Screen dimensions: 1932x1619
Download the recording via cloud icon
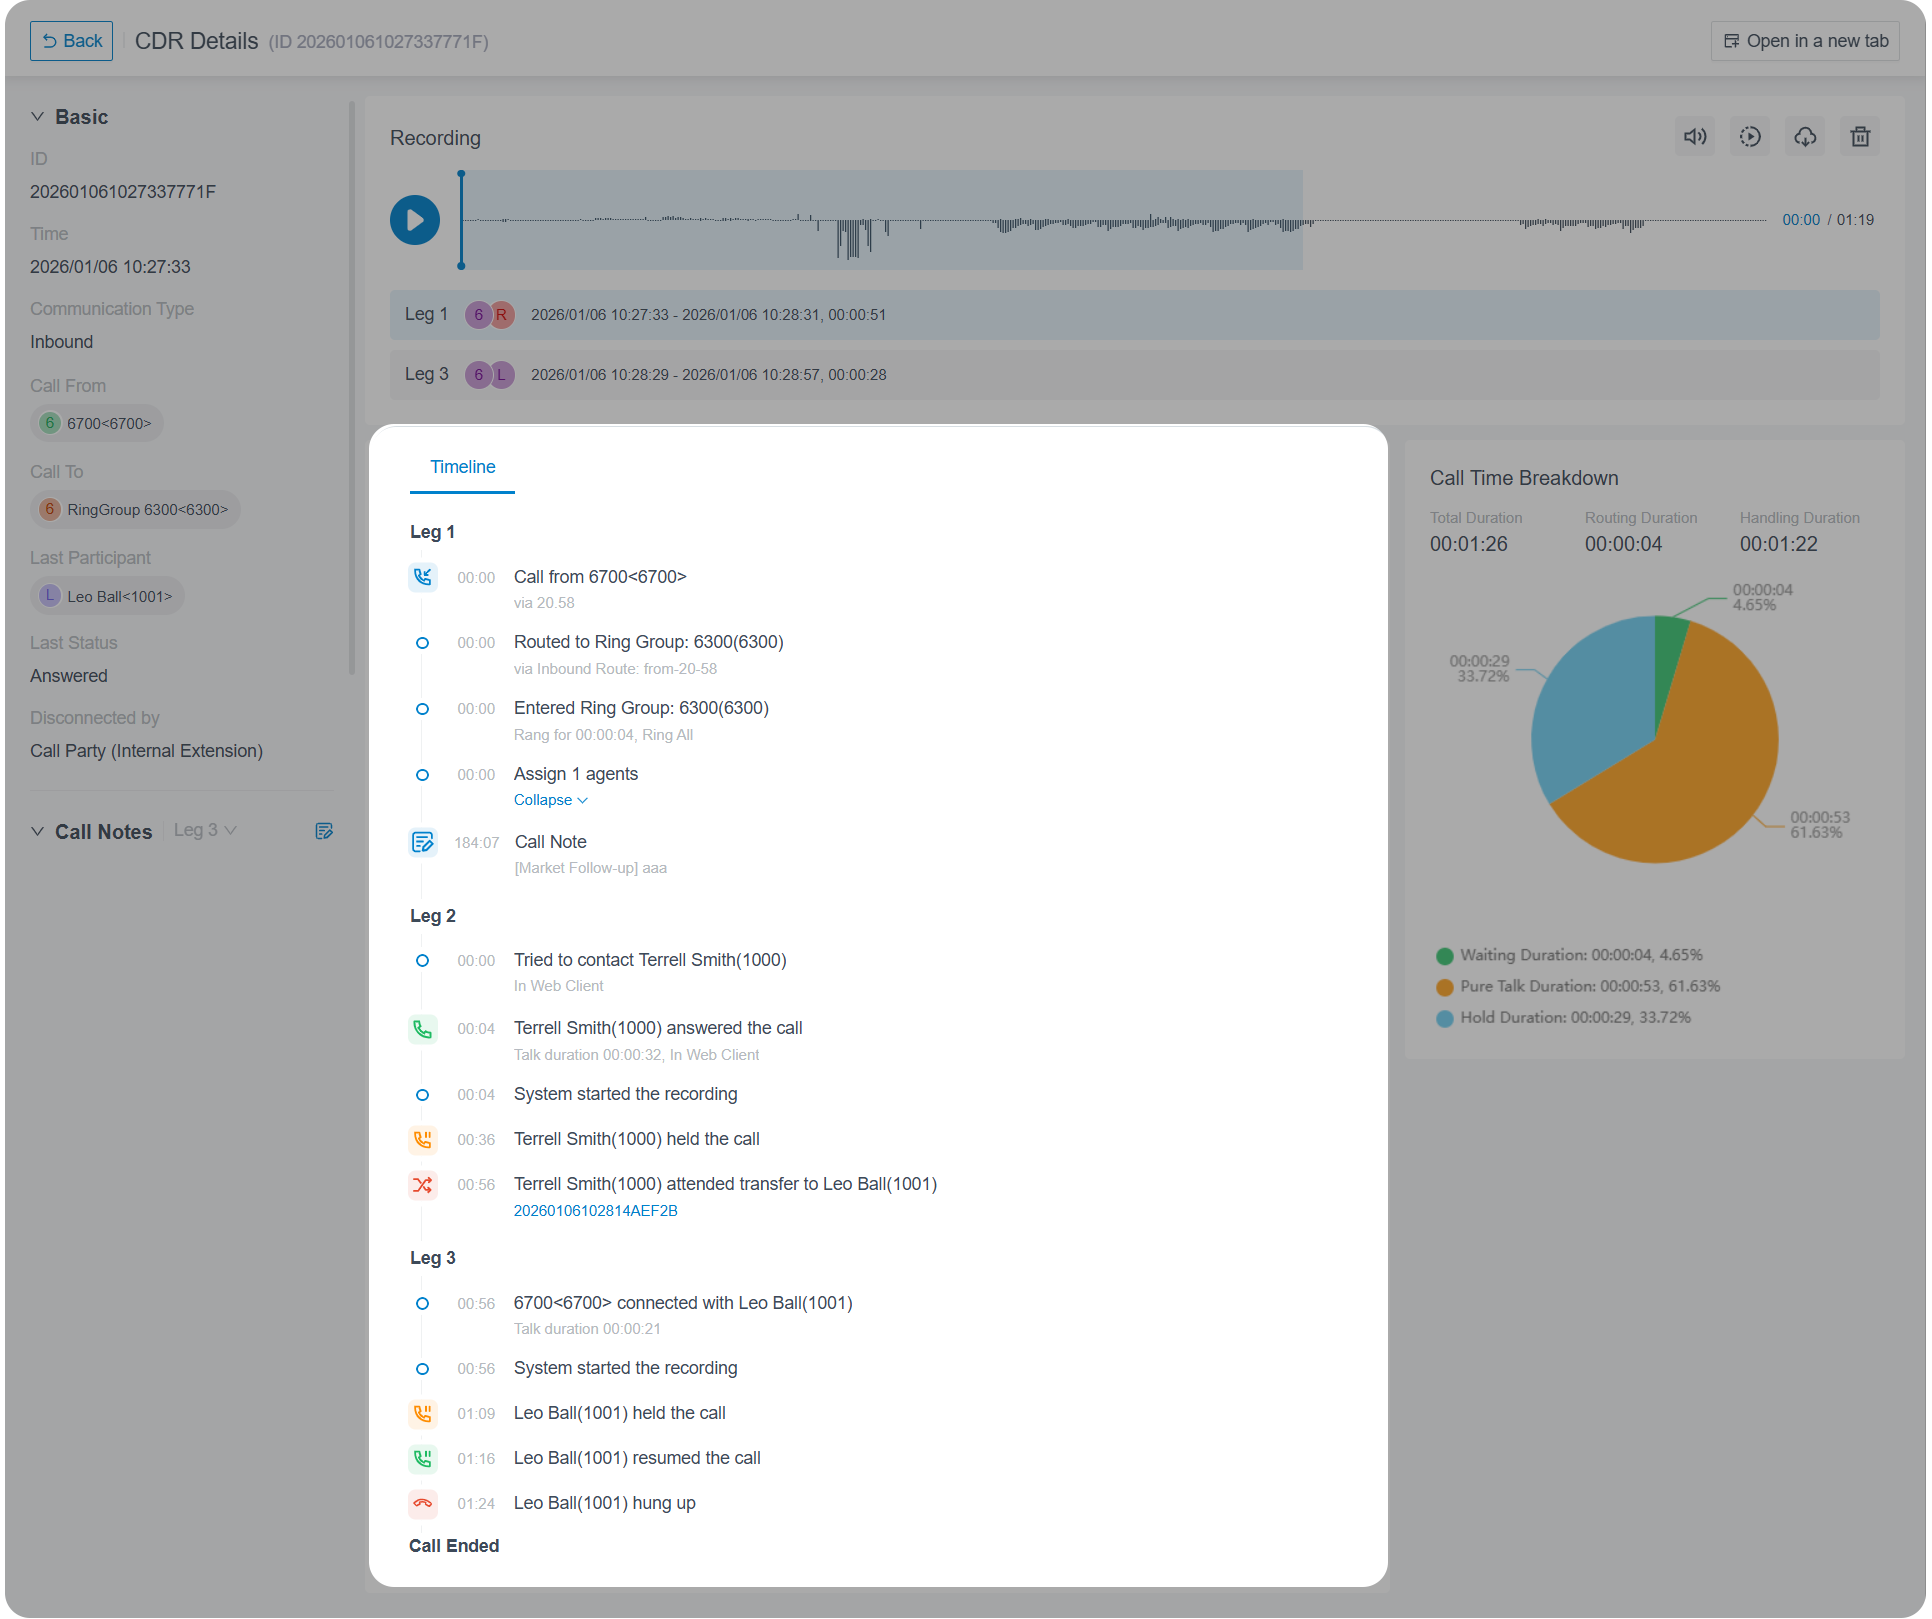(1804, 137)
